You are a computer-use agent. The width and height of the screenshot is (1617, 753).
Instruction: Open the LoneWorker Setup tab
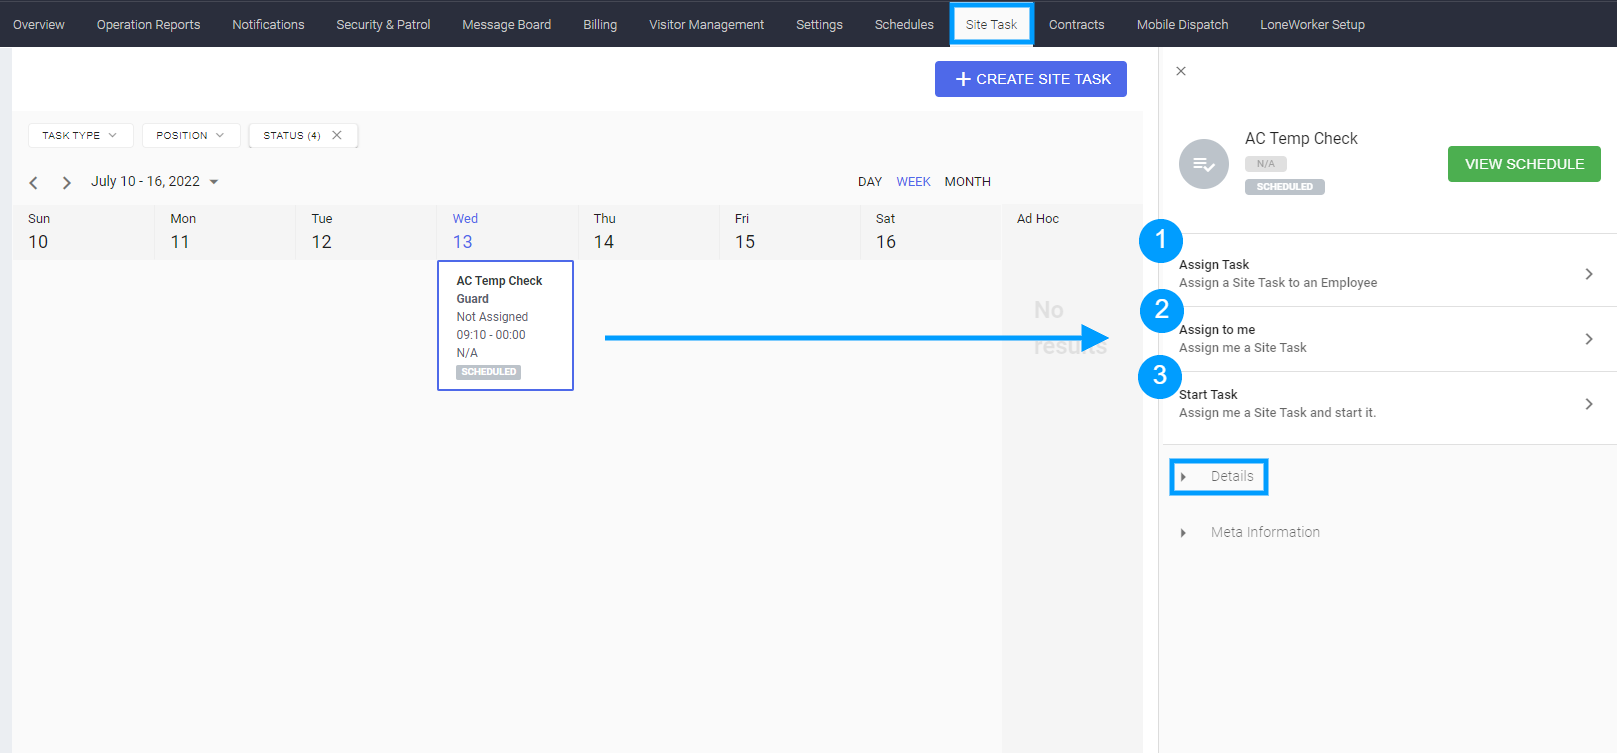(1312, 24)
